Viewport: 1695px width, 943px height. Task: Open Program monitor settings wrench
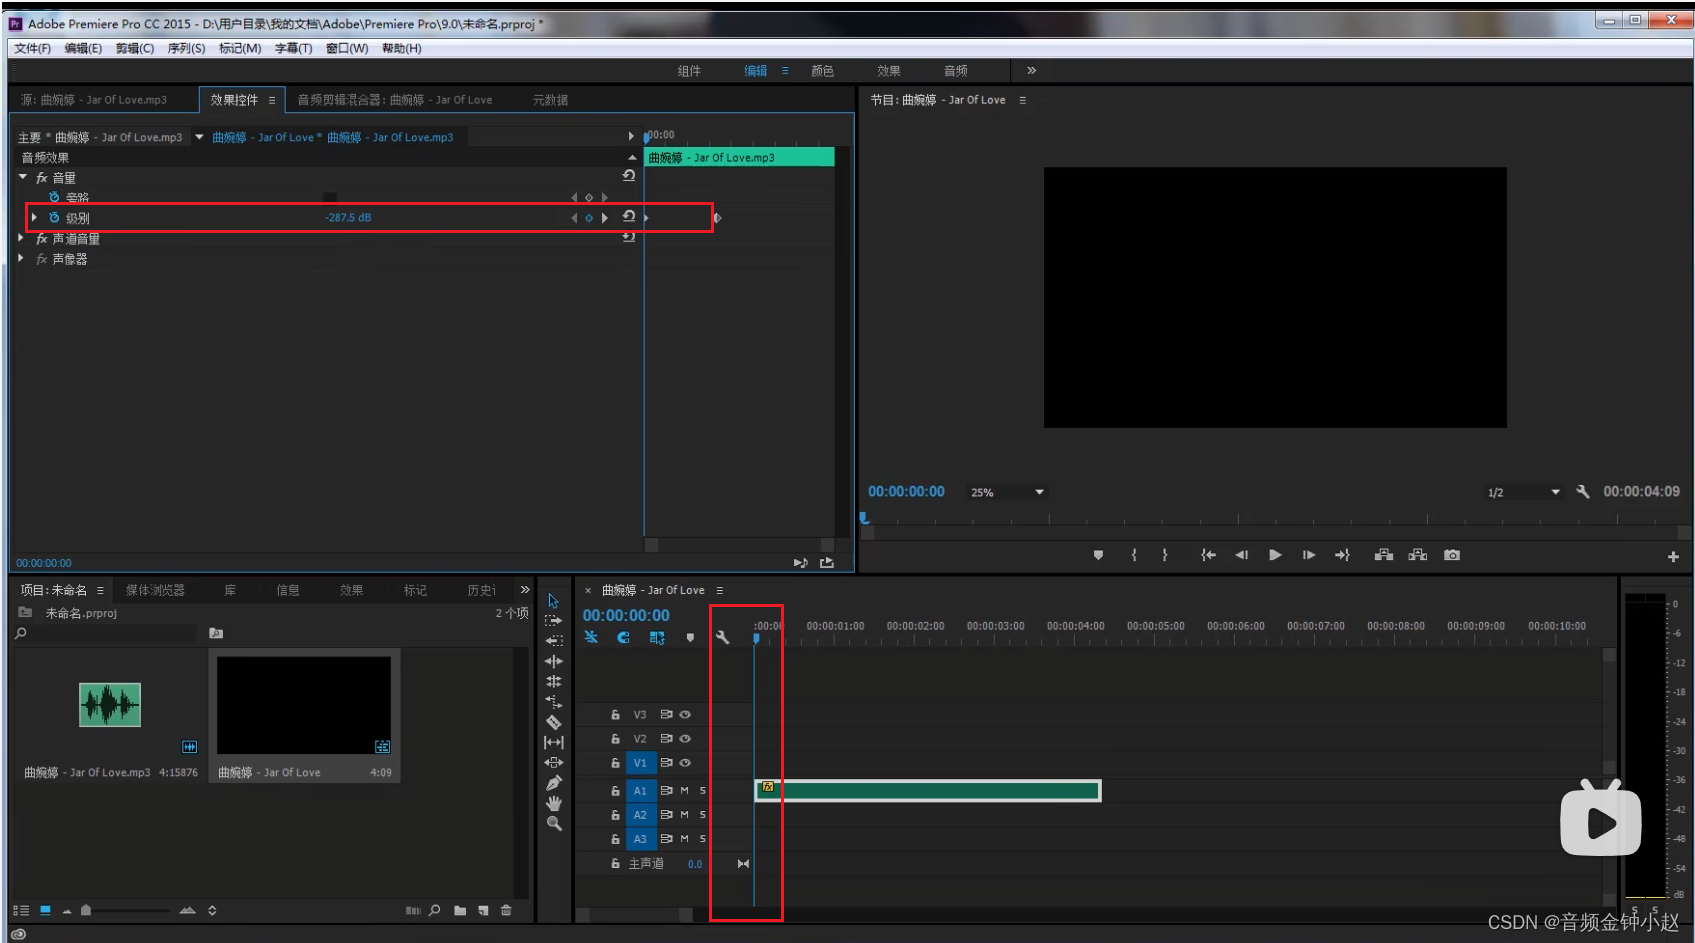1582,491
